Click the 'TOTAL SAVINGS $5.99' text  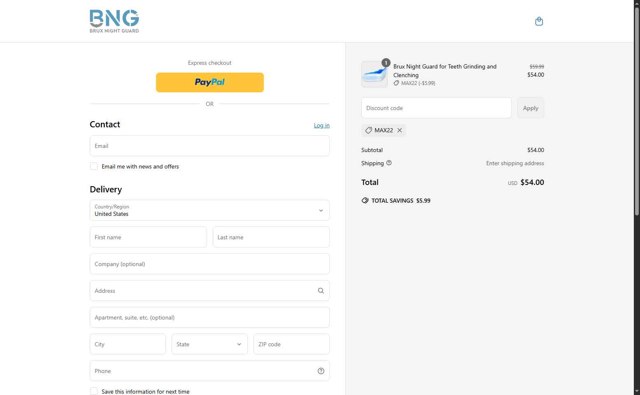401,200
